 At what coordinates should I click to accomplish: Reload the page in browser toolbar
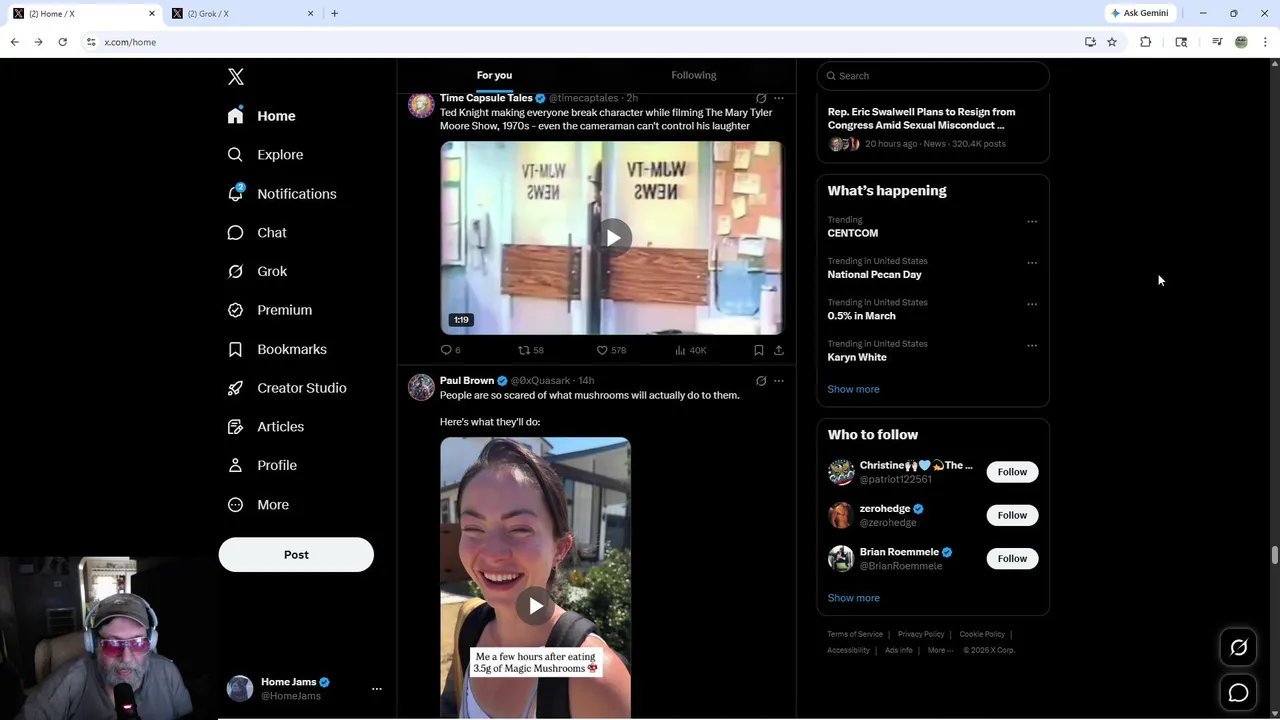[x=62, y=42]
